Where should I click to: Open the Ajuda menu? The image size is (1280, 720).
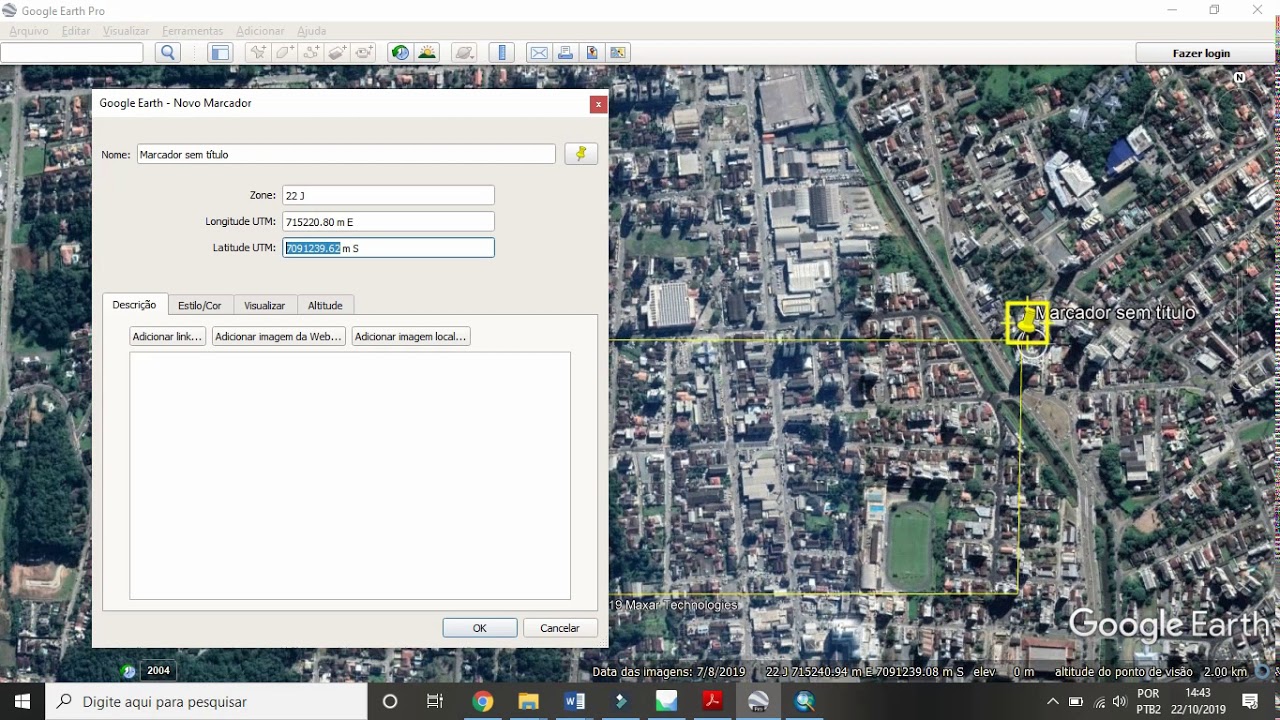point(312,31)
